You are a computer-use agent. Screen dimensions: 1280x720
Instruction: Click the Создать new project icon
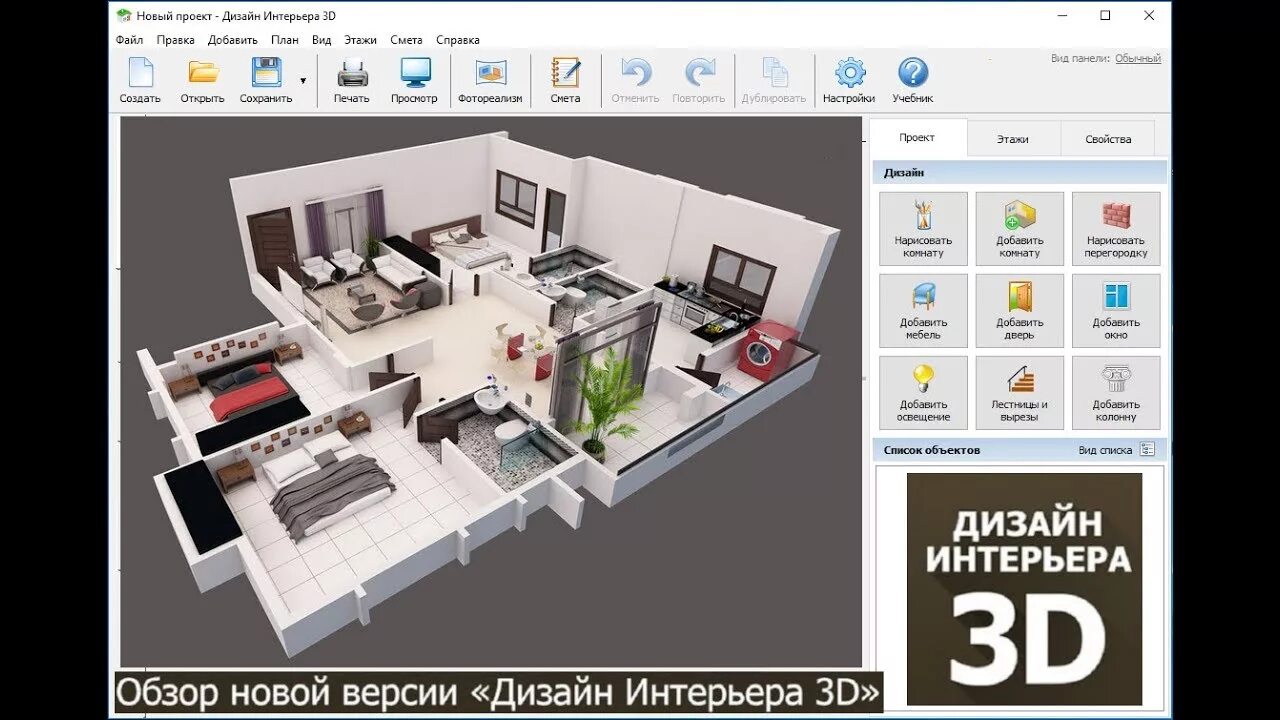coord(140,80)
